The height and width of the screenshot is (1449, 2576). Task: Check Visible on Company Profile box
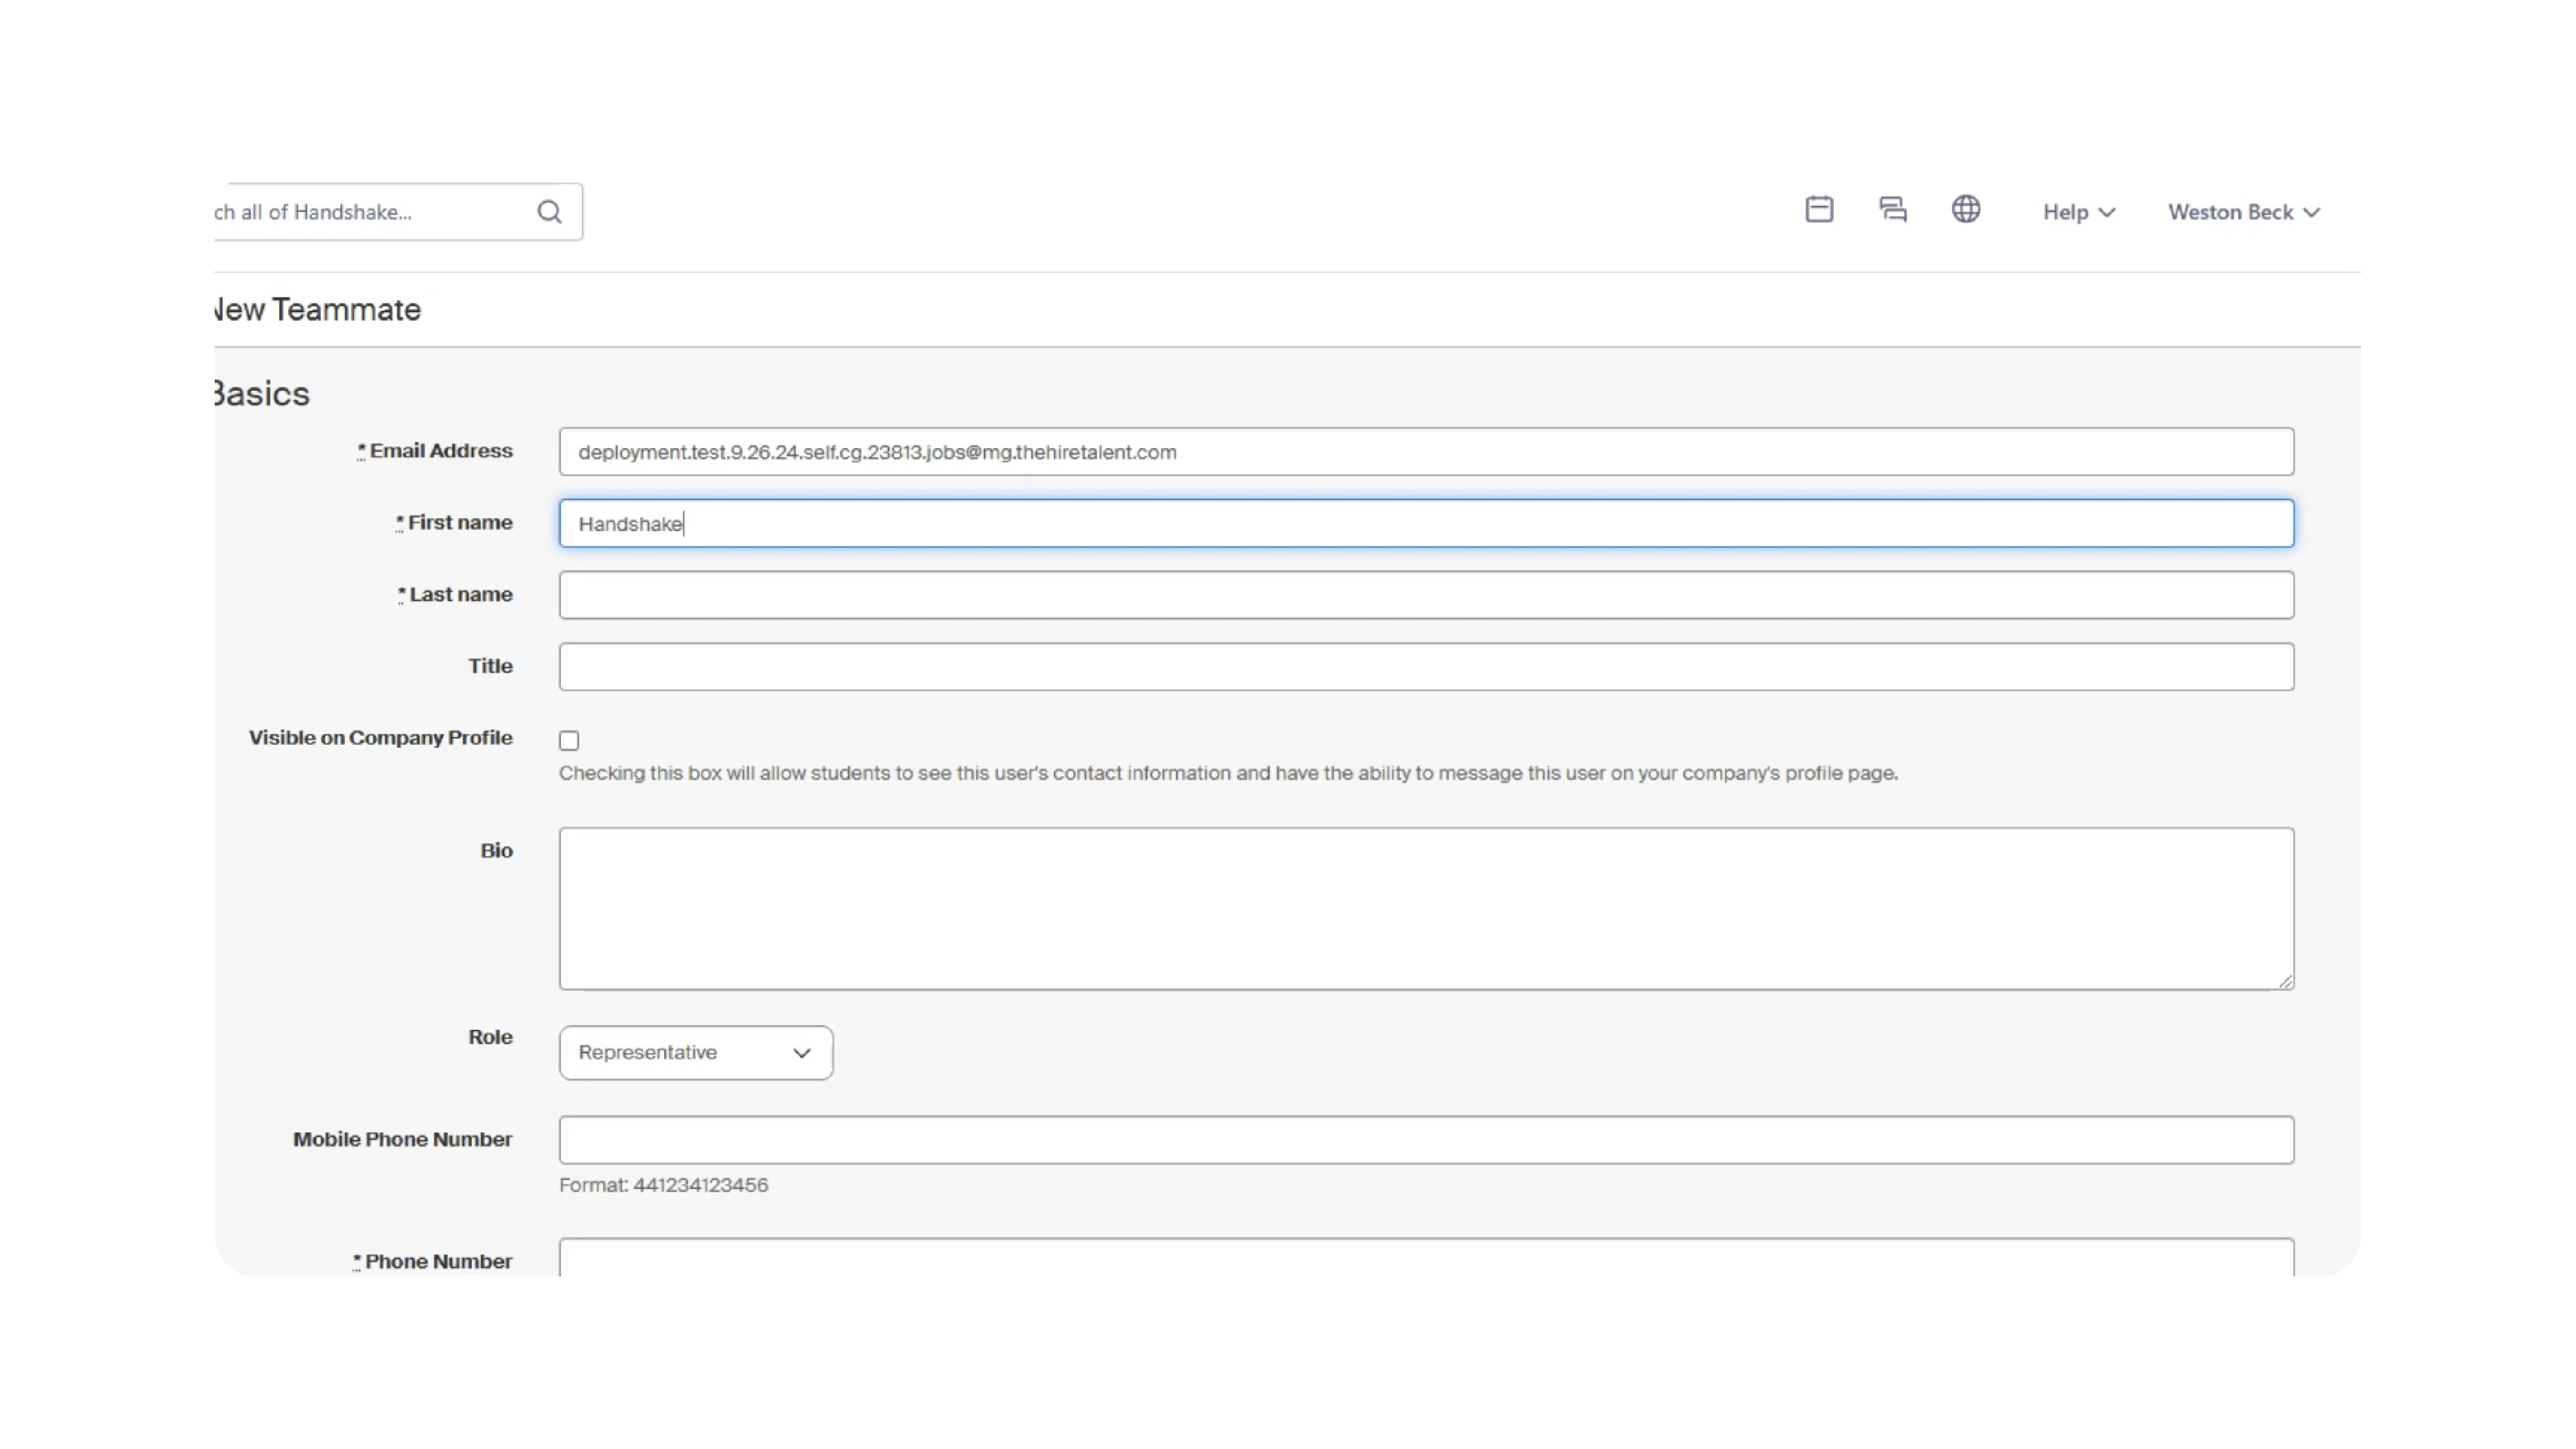[569, 741]
